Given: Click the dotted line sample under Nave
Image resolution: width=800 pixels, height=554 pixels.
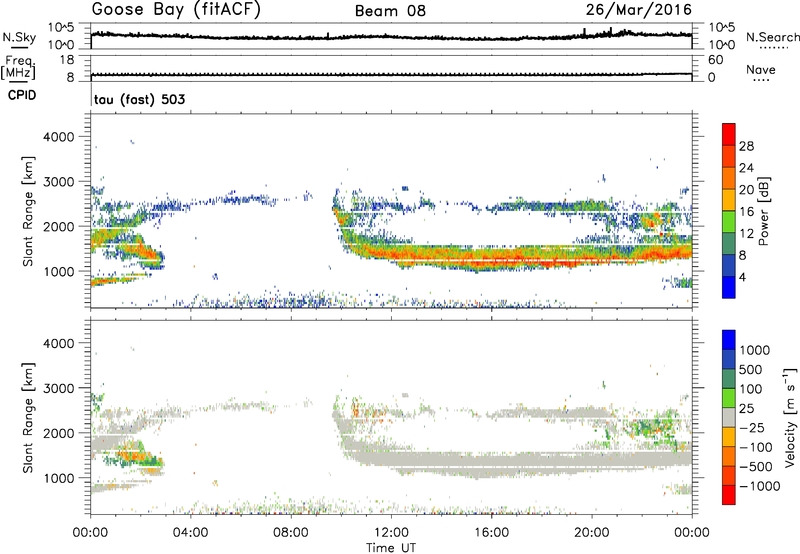Looking at the screenshot, I should coord(762,81).
